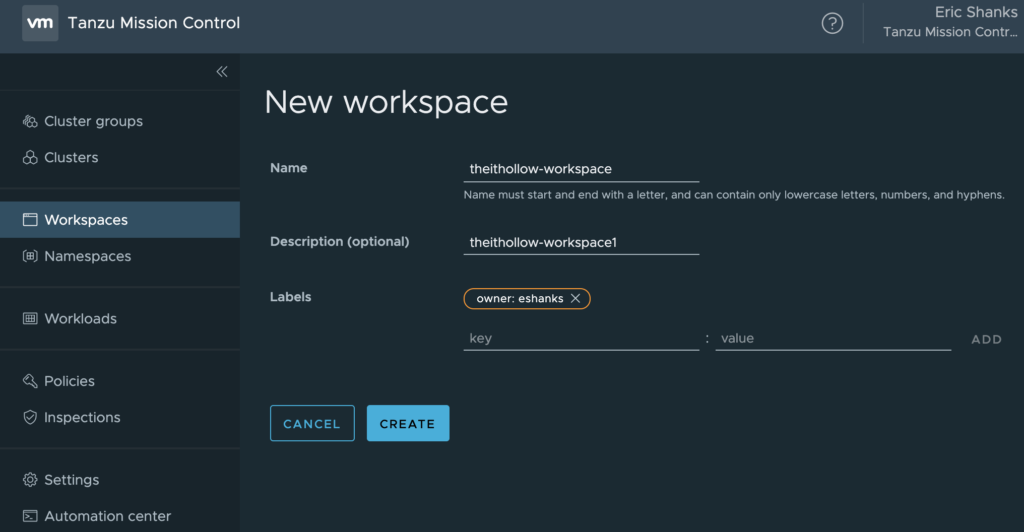This screenshot has height=532, width=1024.
Task: Remove the owner: eshanks label
Action: click(575, 299)
